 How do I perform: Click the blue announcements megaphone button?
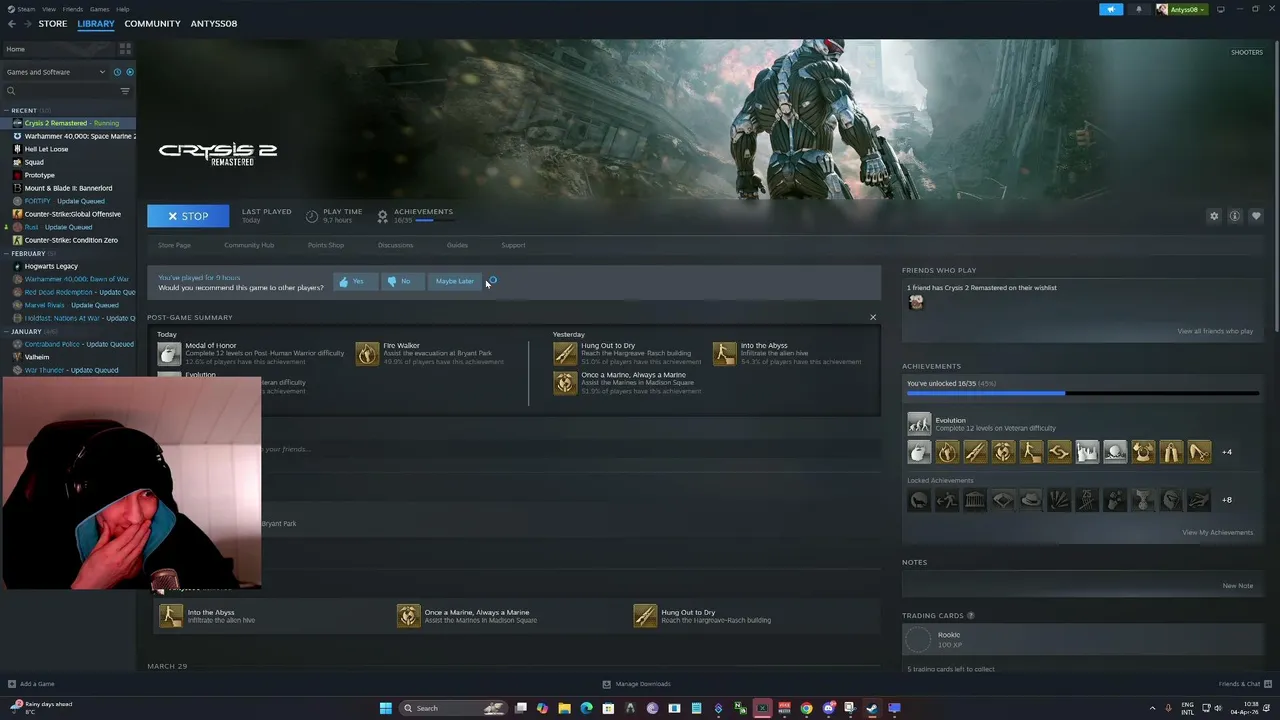pos(1111,9)
